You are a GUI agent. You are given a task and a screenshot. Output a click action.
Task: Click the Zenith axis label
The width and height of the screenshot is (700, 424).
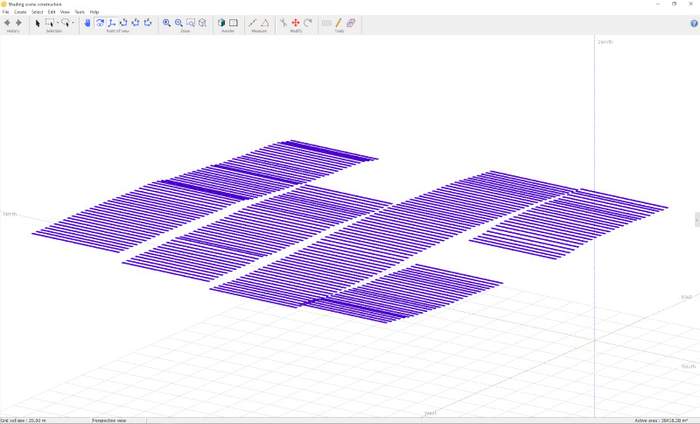pyautogui.click(x=605, y=42)
